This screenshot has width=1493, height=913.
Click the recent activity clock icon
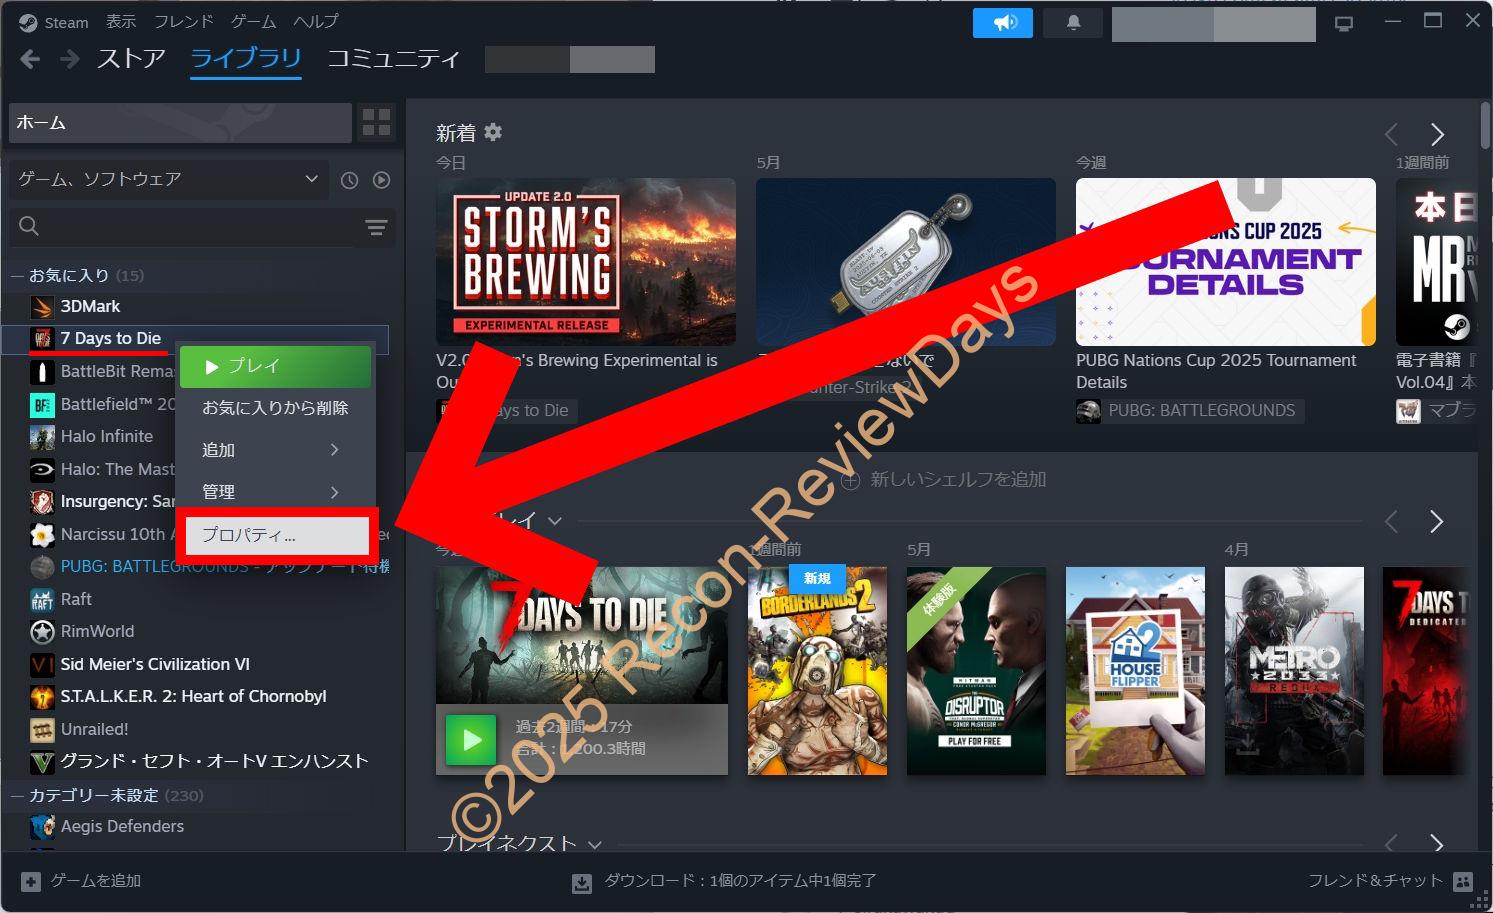(x=349, y=180)
